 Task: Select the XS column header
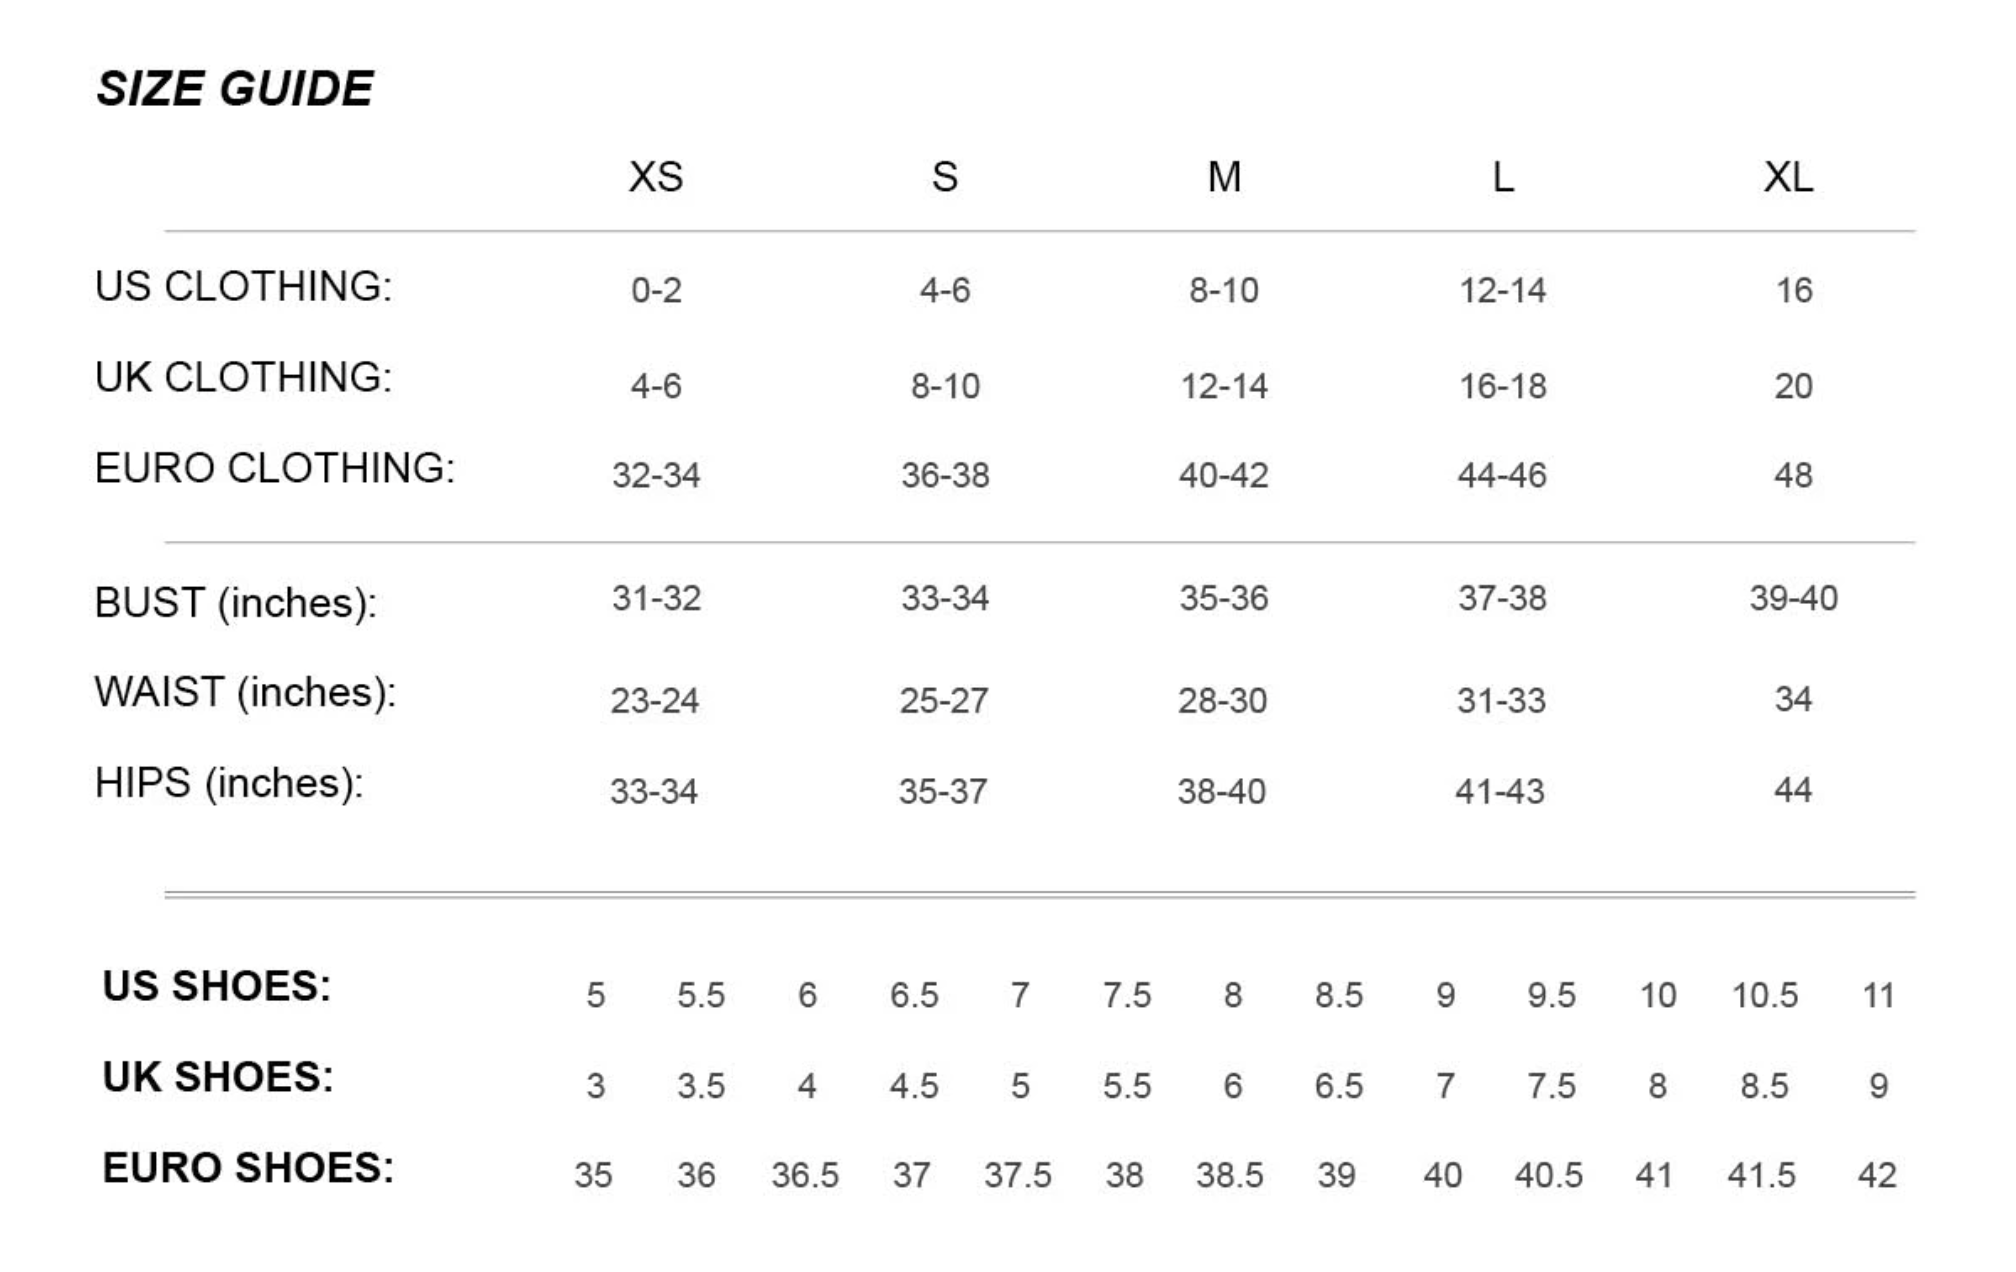pos(656,177)
